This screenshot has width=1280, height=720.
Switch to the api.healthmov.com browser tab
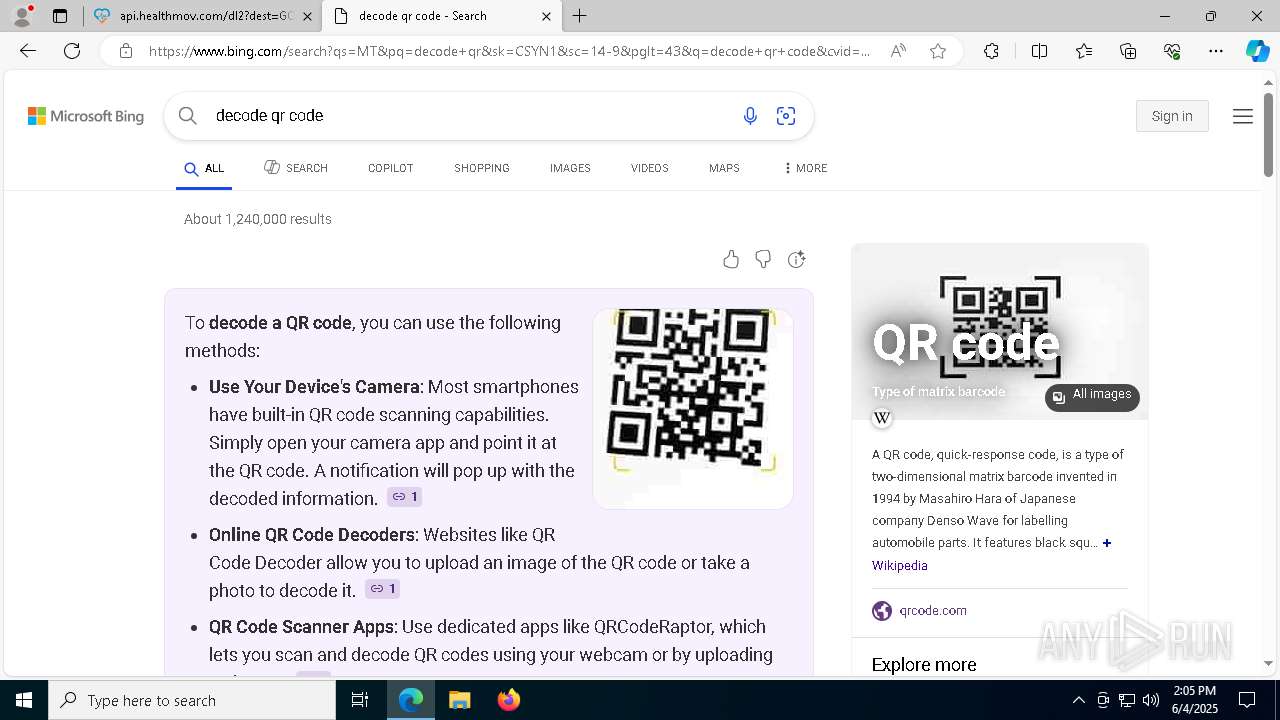coord(203,16)
